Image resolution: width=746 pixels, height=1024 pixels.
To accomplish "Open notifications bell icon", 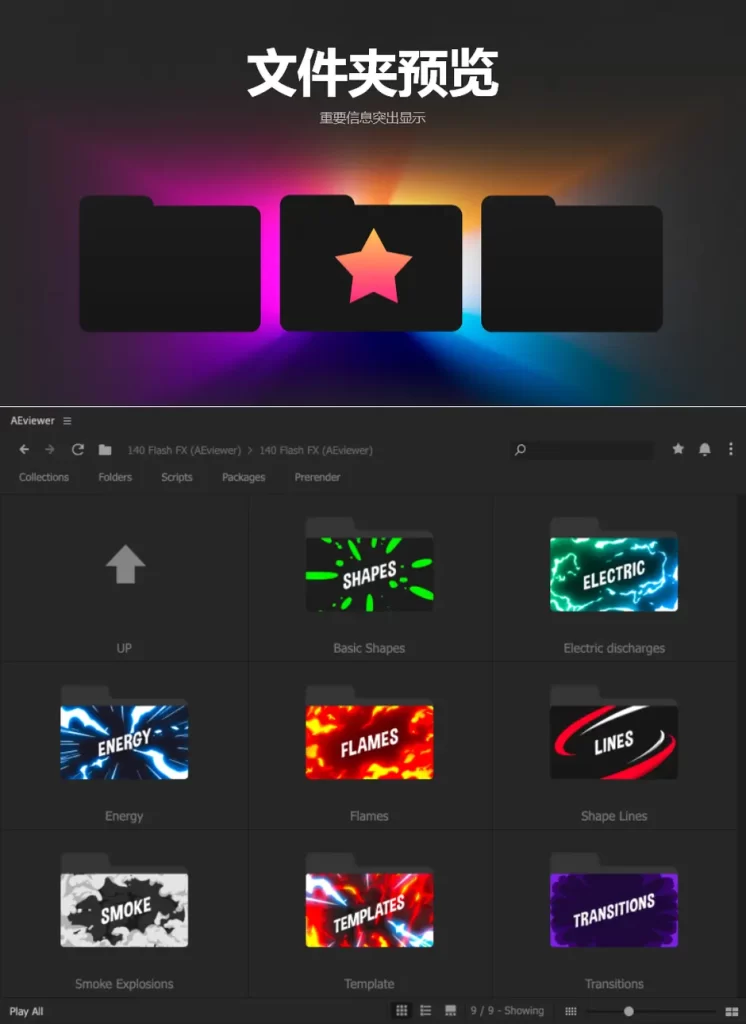I will [x=704, y=450].
